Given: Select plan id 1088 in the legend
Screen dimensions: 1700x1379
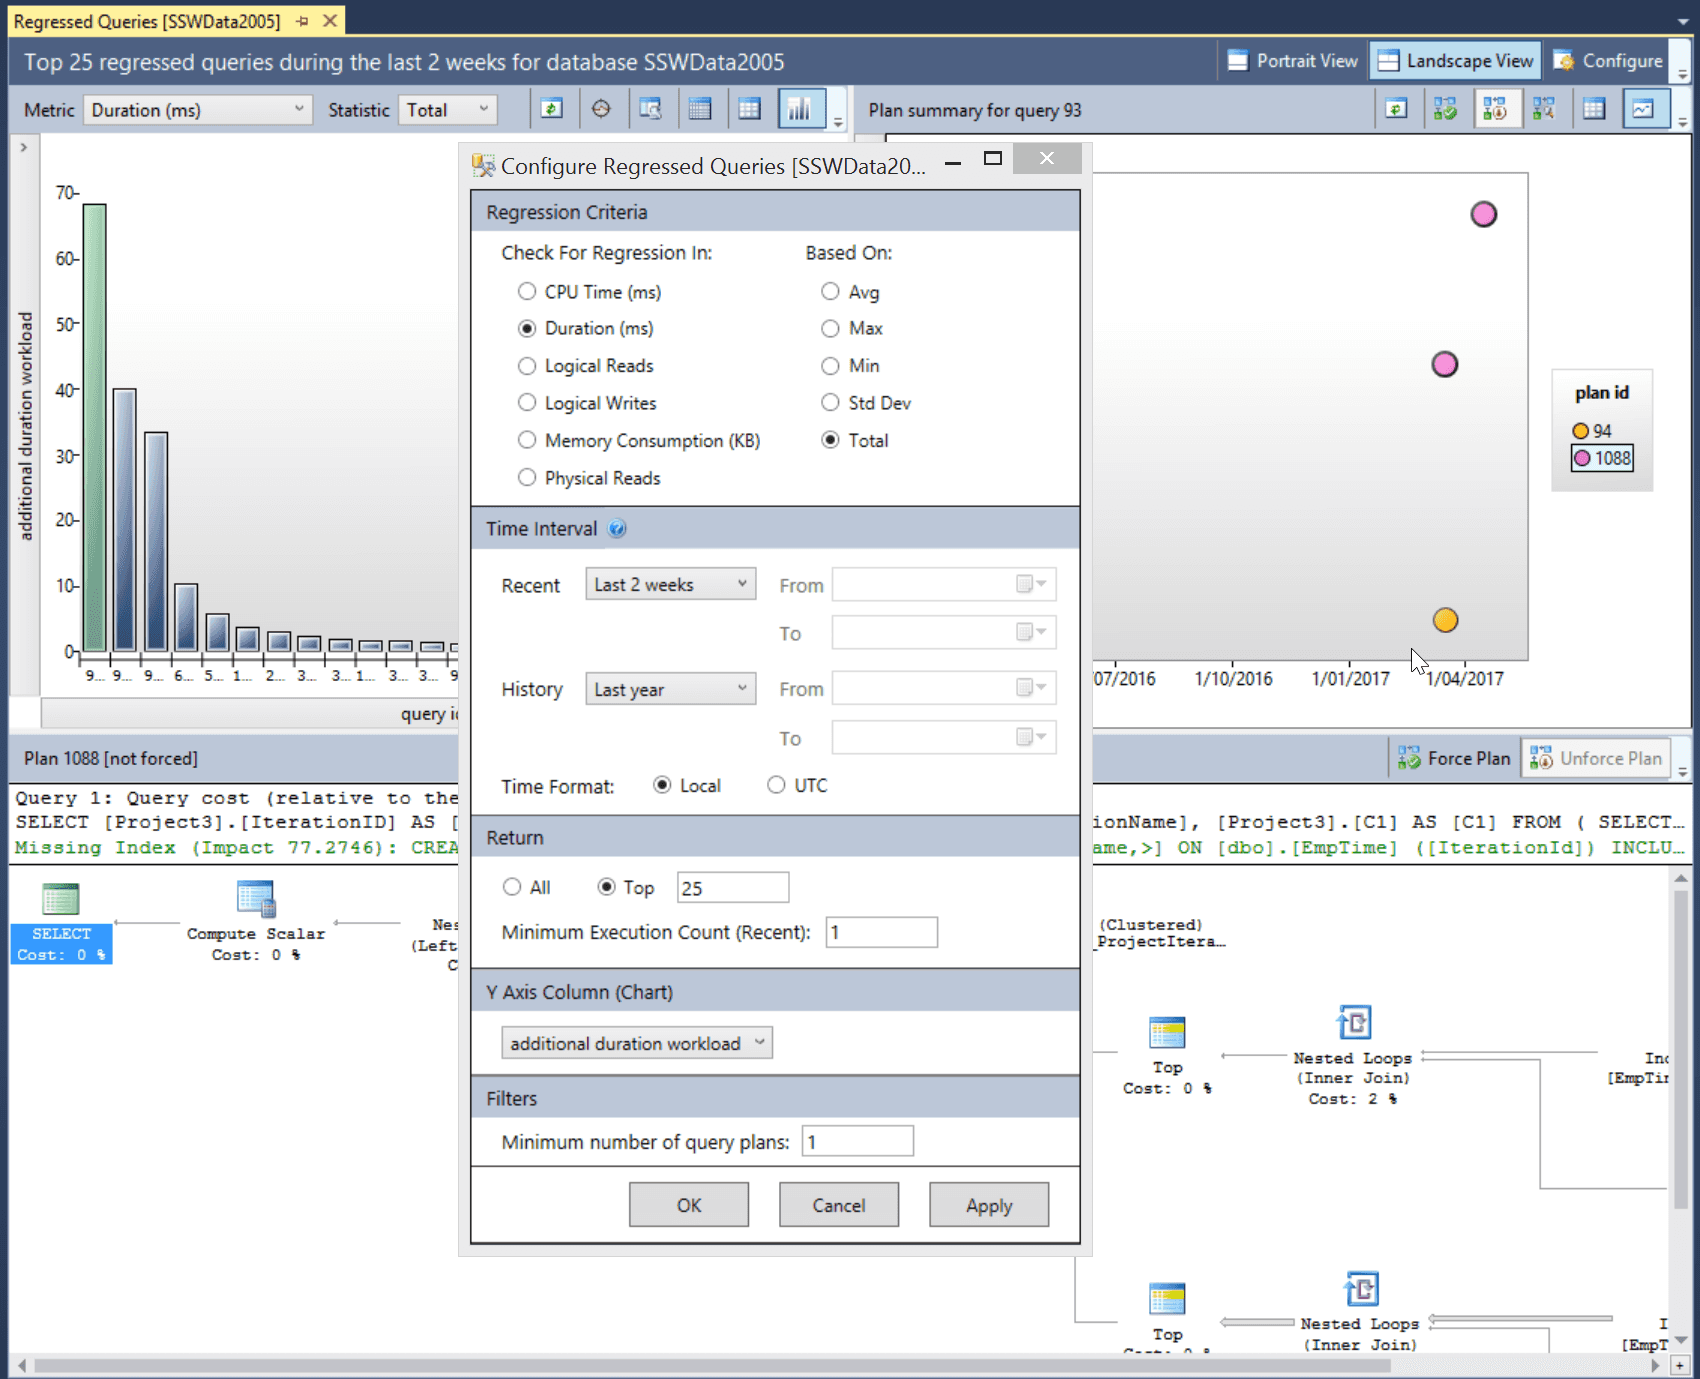Looking at the screenshot, I should [1602, 458].
